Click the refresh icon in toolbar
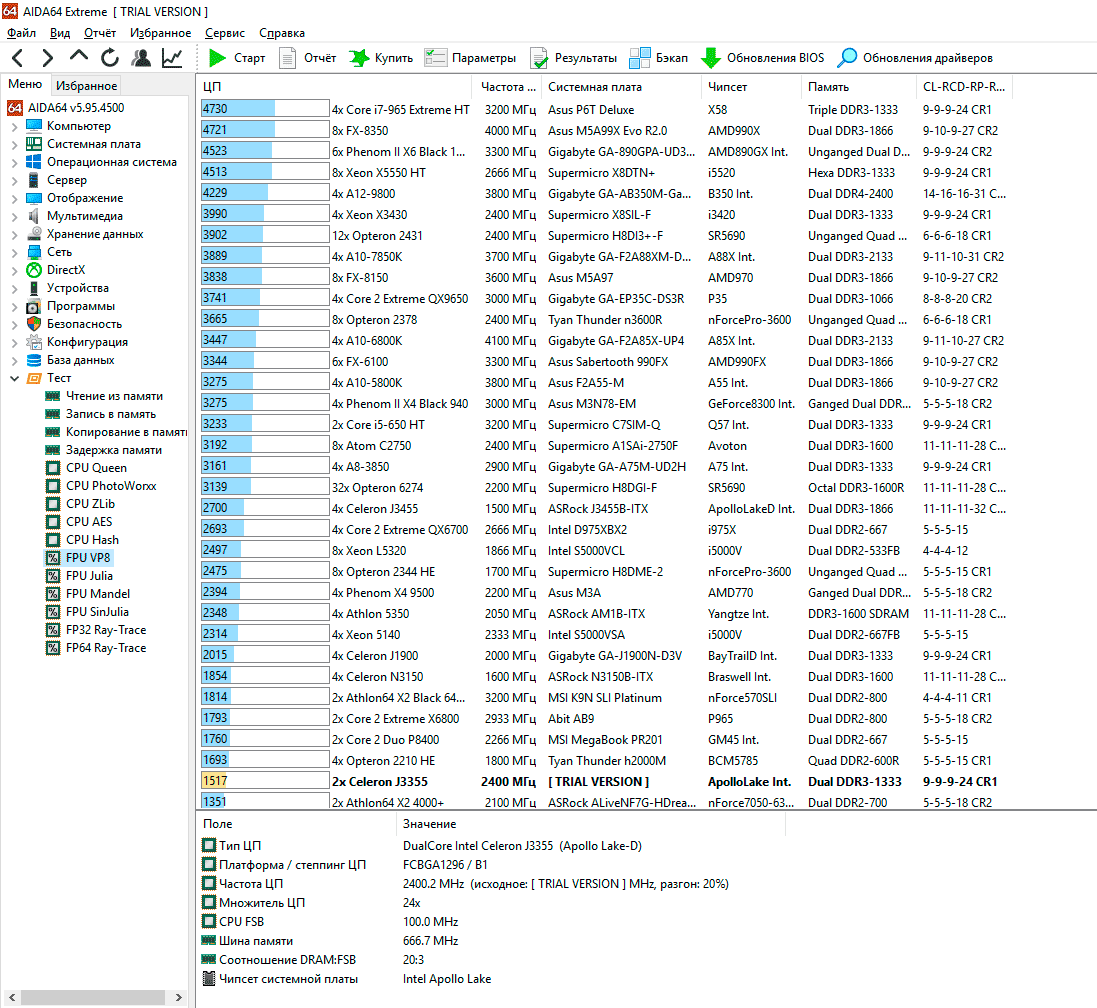 tap(110, 58)
